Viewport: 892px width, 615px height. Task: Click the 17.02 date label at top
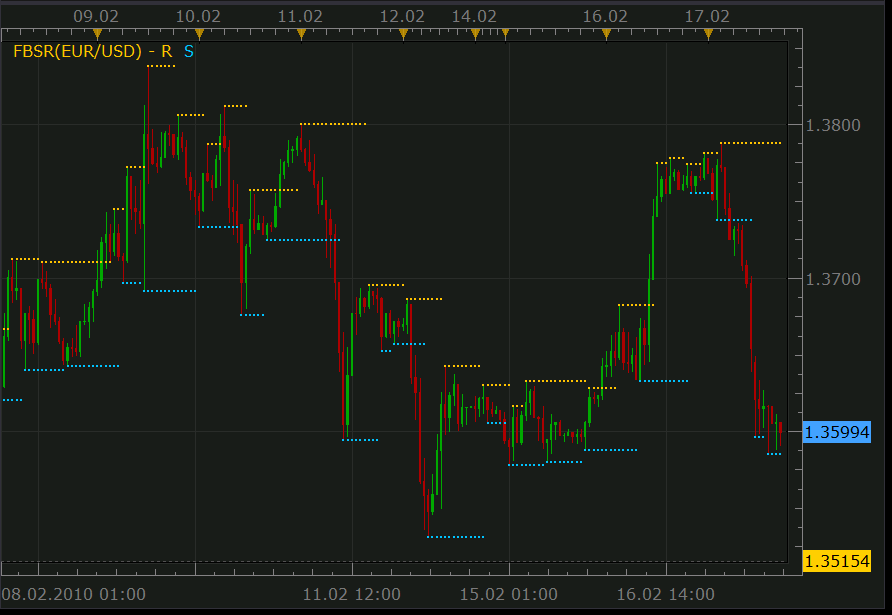click(707, 16)
